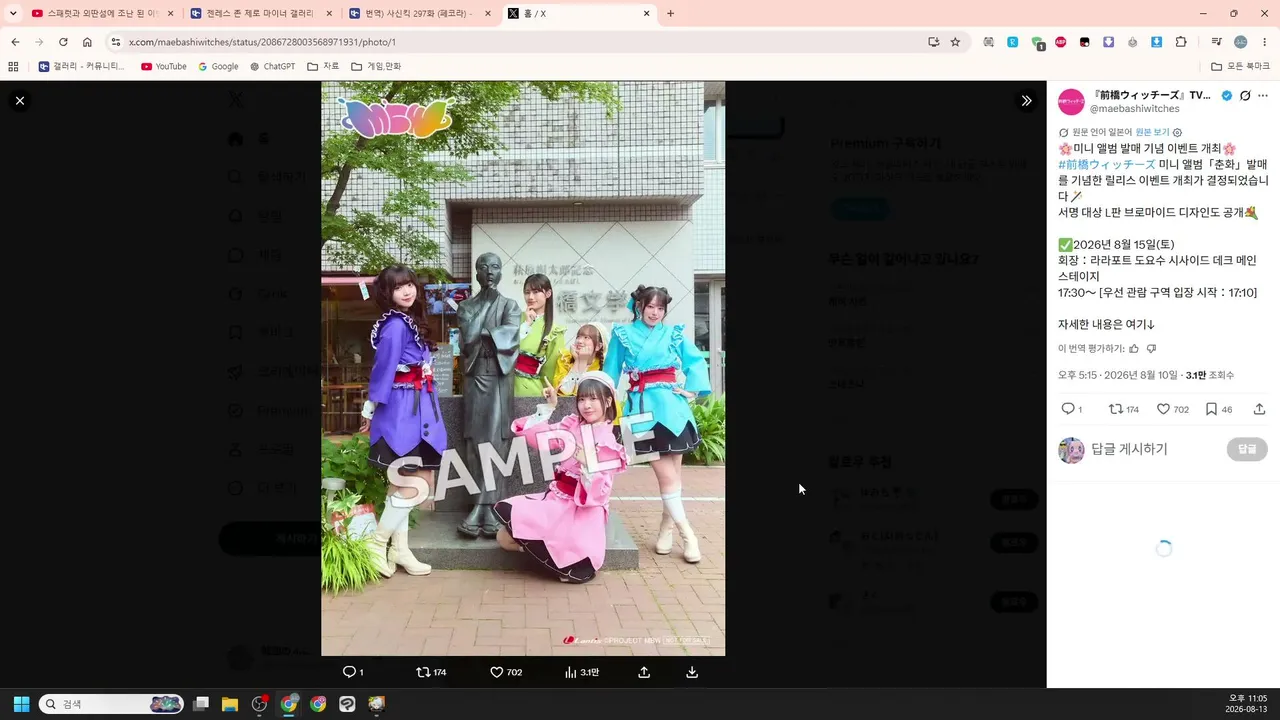
Task: Open view analytics icon under the photo
Action: pyautogui.click(x=571, y=672)
